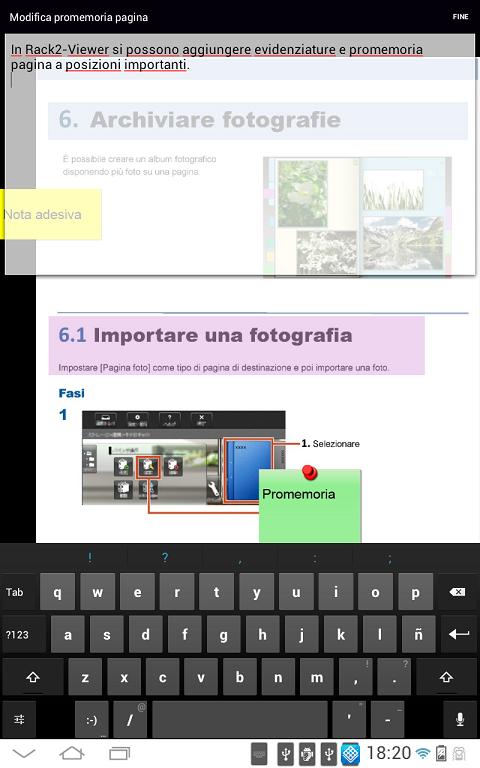Tap the ñ key
The image size is (480, 768).
[418, 635]
